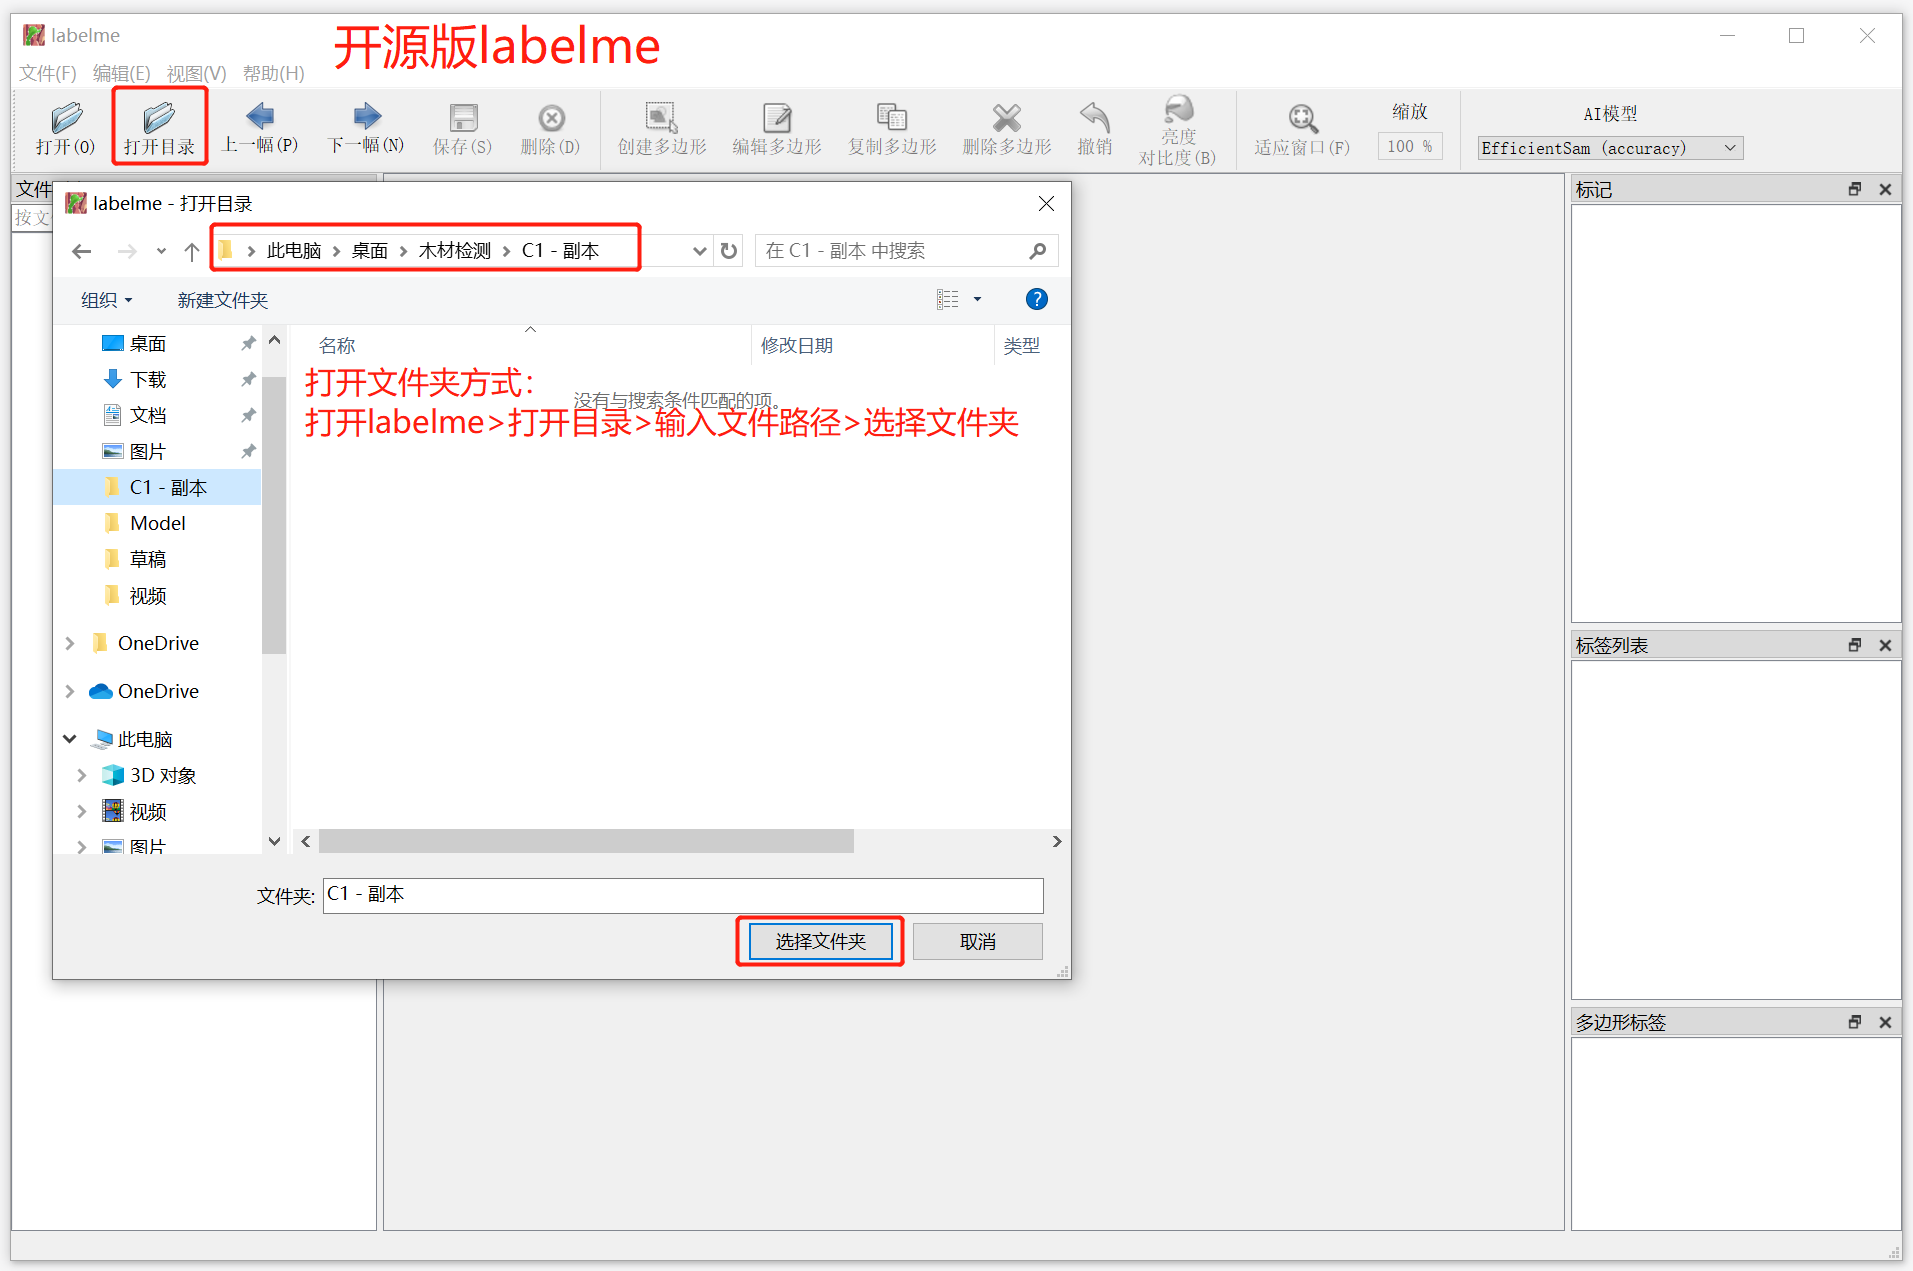Click 新建文件夹 button
This screenshot has width=1913, height=1271.
click(223, 300)
